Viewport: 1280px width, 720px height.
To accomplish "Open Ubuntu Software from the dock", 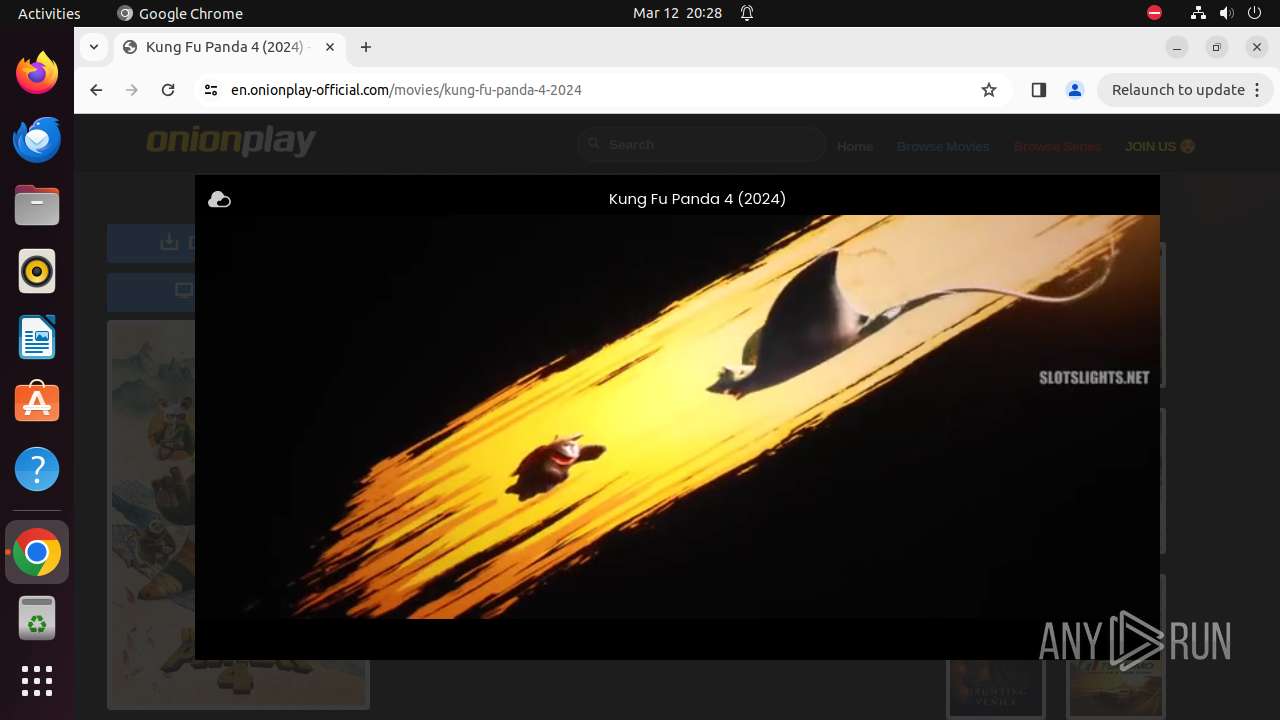I will tap(37, 403).
